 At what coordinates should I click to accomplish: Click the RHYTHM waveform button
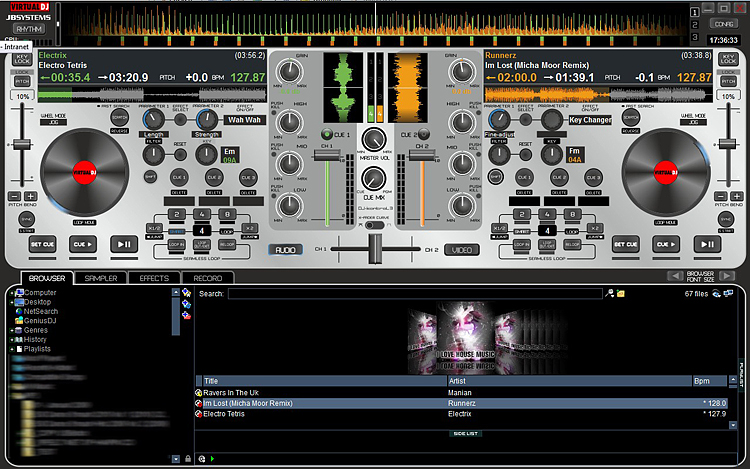point(29,29)
